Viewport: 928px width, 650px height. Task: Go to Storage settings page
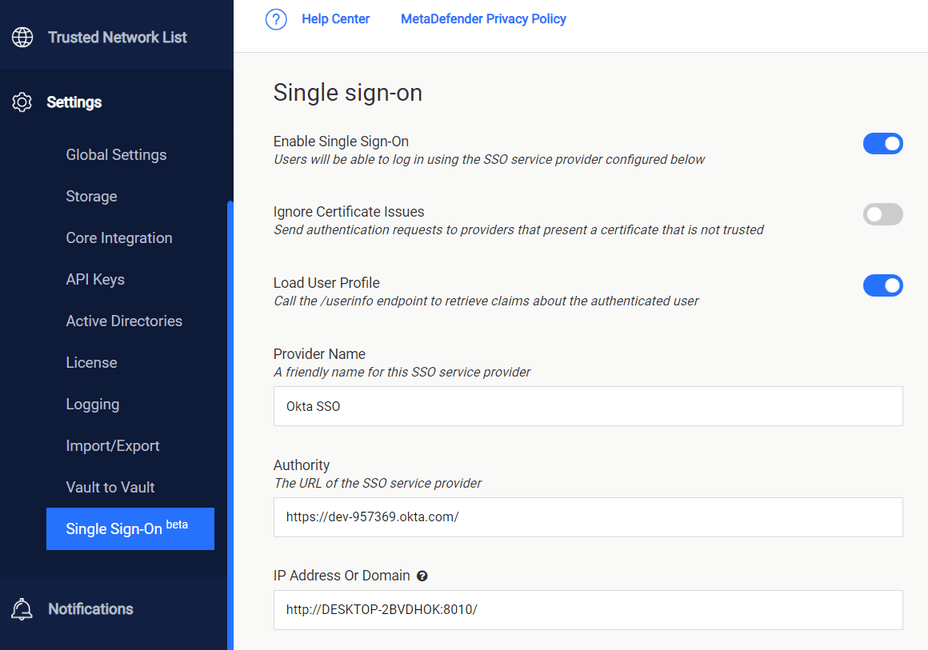click(91, 197)
